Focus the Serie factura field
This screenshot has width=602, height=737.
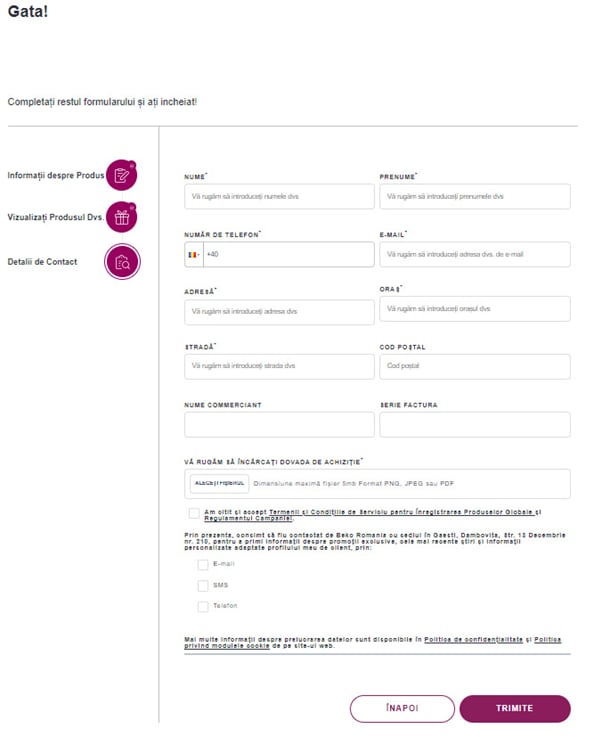[x=474, y=424]
